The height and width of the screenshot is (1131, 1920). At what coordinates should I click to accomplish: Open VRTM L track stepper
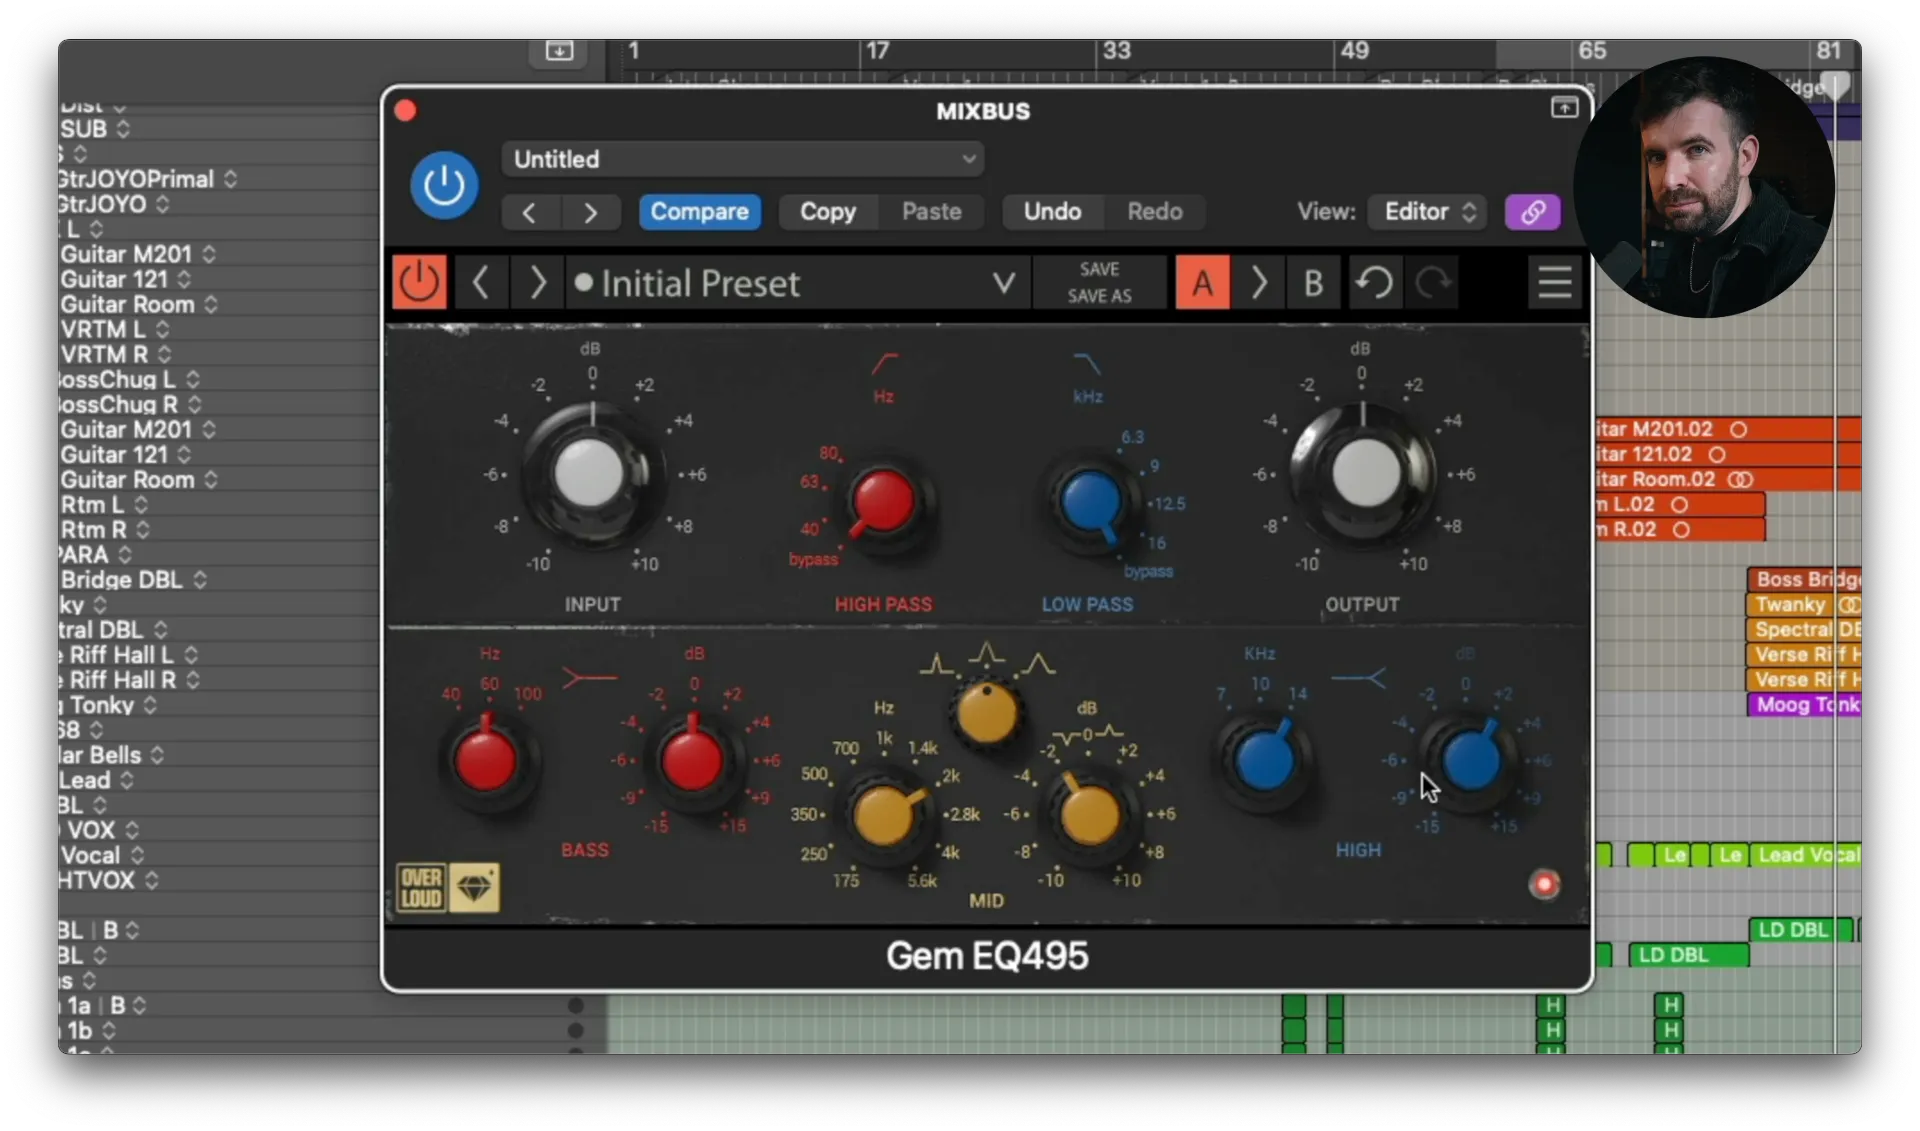(x=162, y=329)
